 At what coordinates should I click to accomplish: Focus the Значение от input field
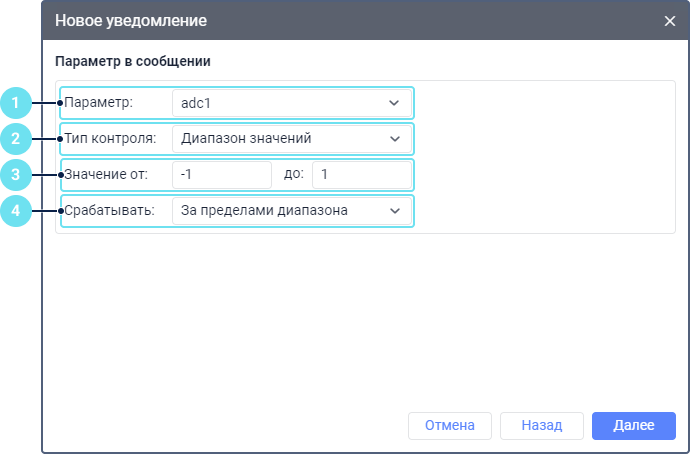tap(221, 175)
